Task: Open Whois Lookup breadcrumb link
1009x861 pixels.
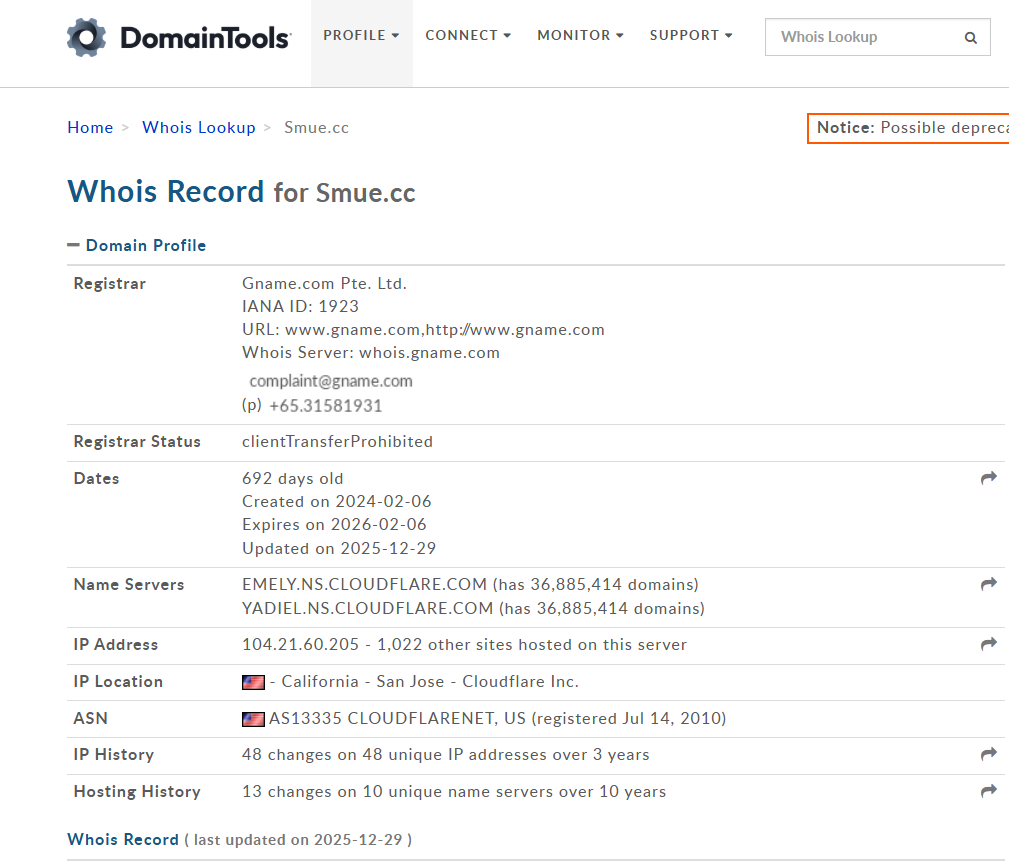Action: coord(199,128)
